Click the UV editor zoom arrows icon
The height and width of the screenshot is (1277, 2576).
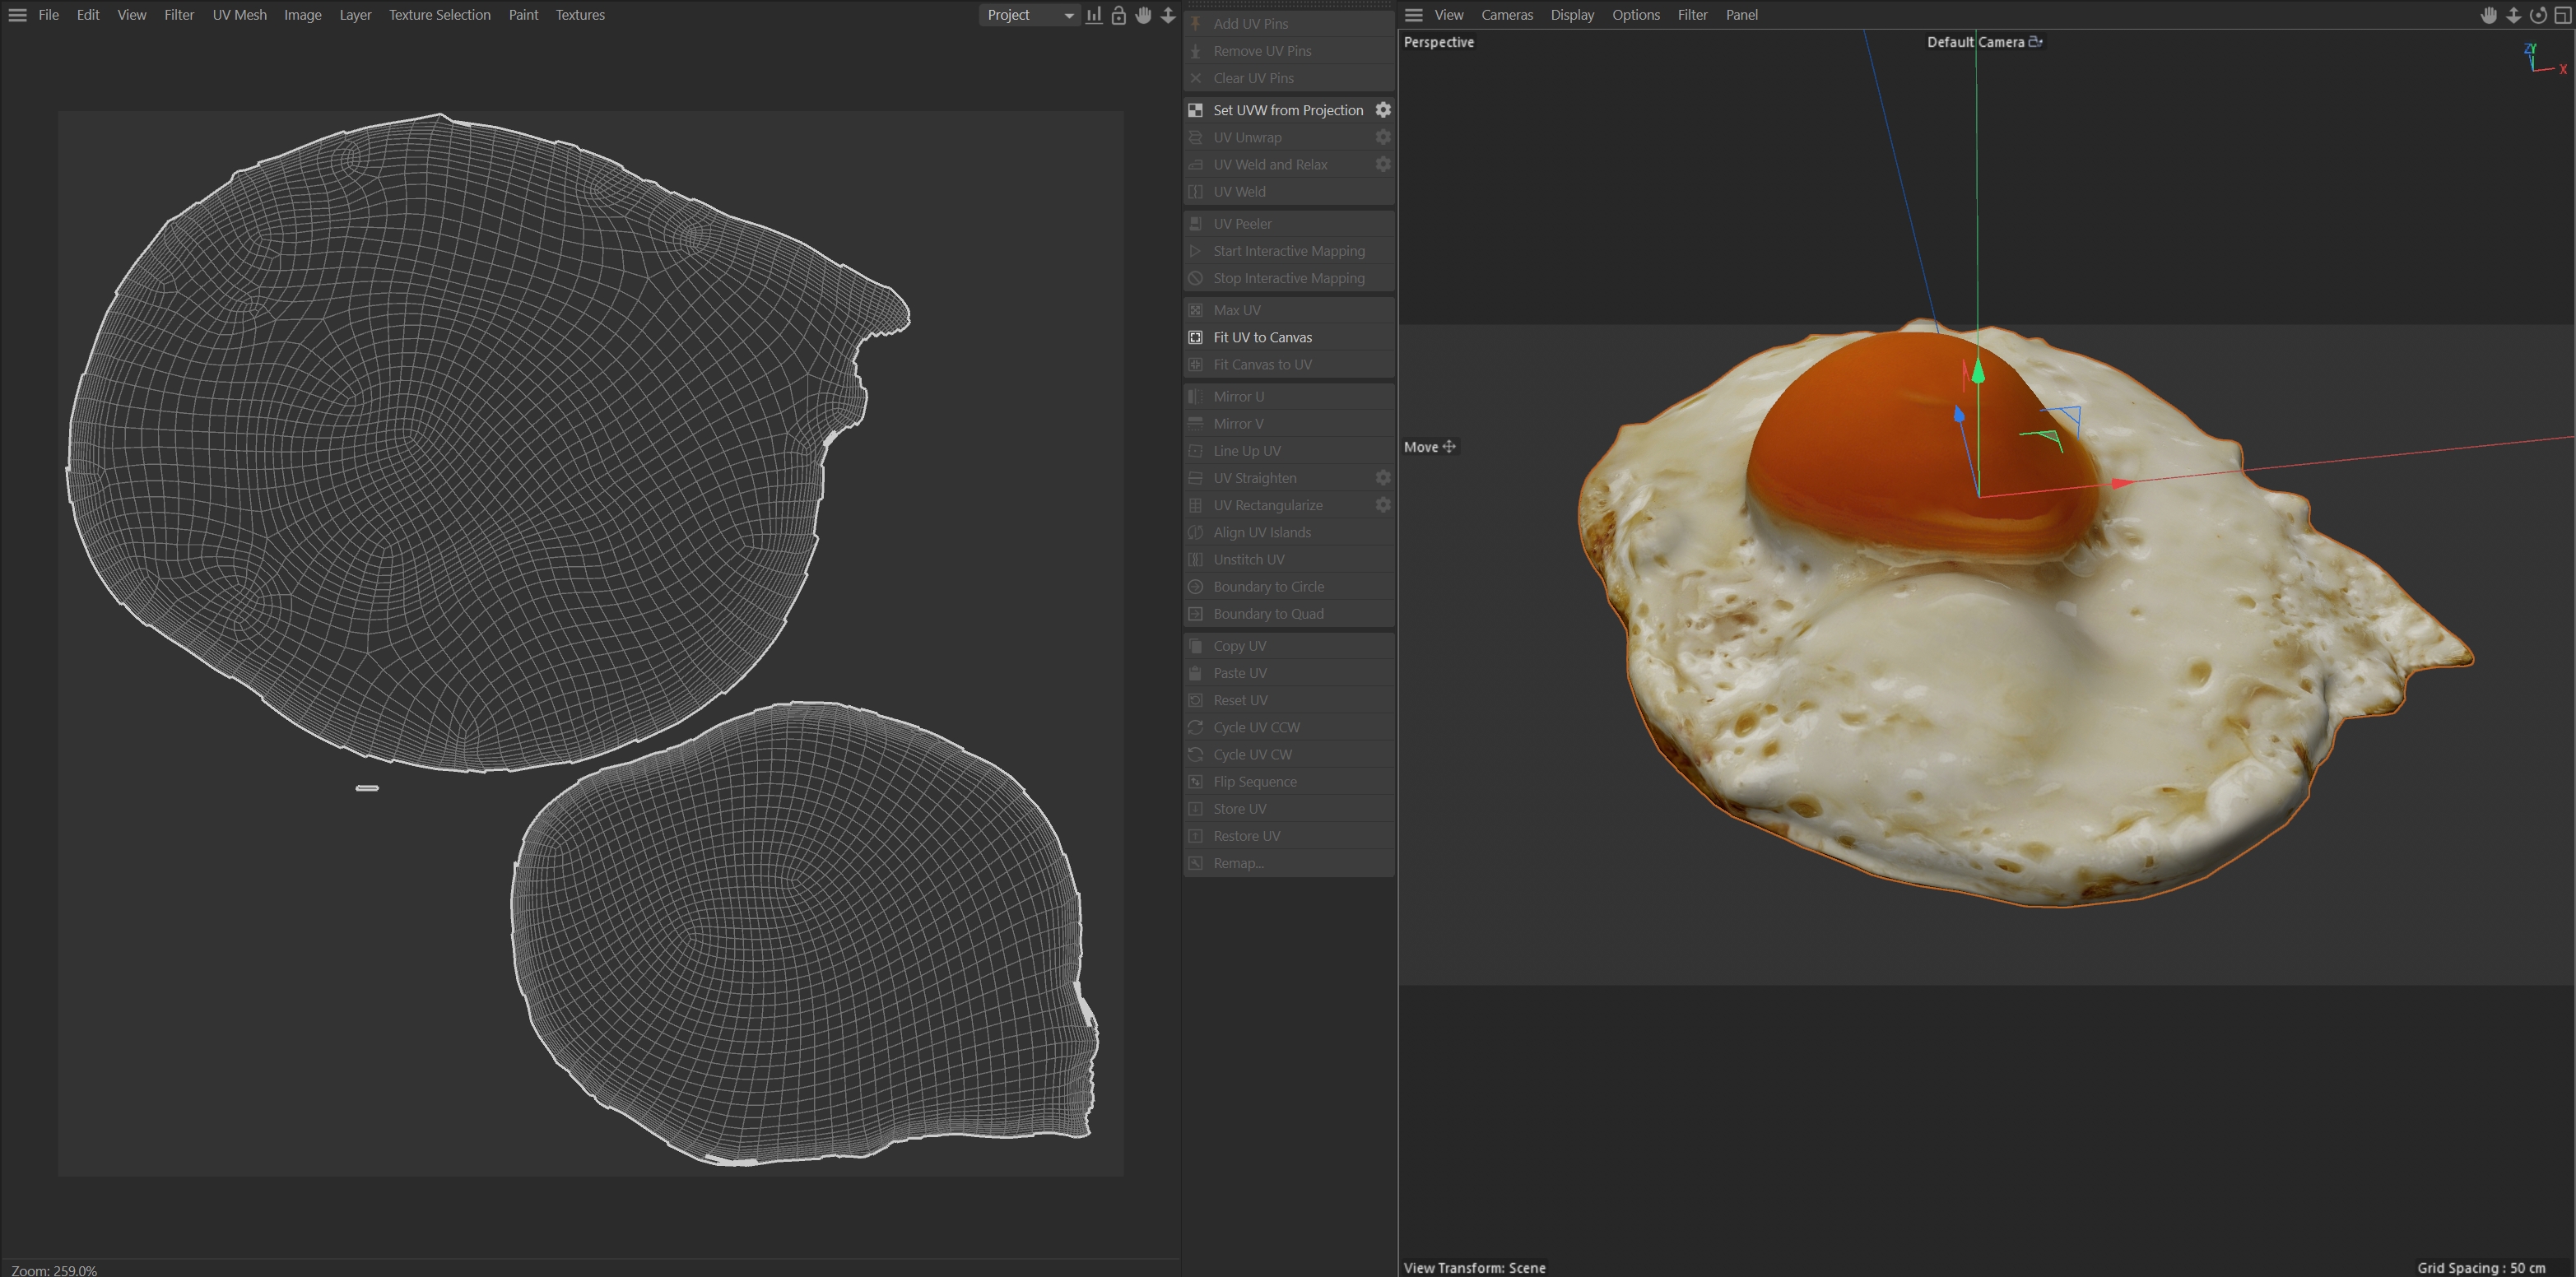(1168, 15)
